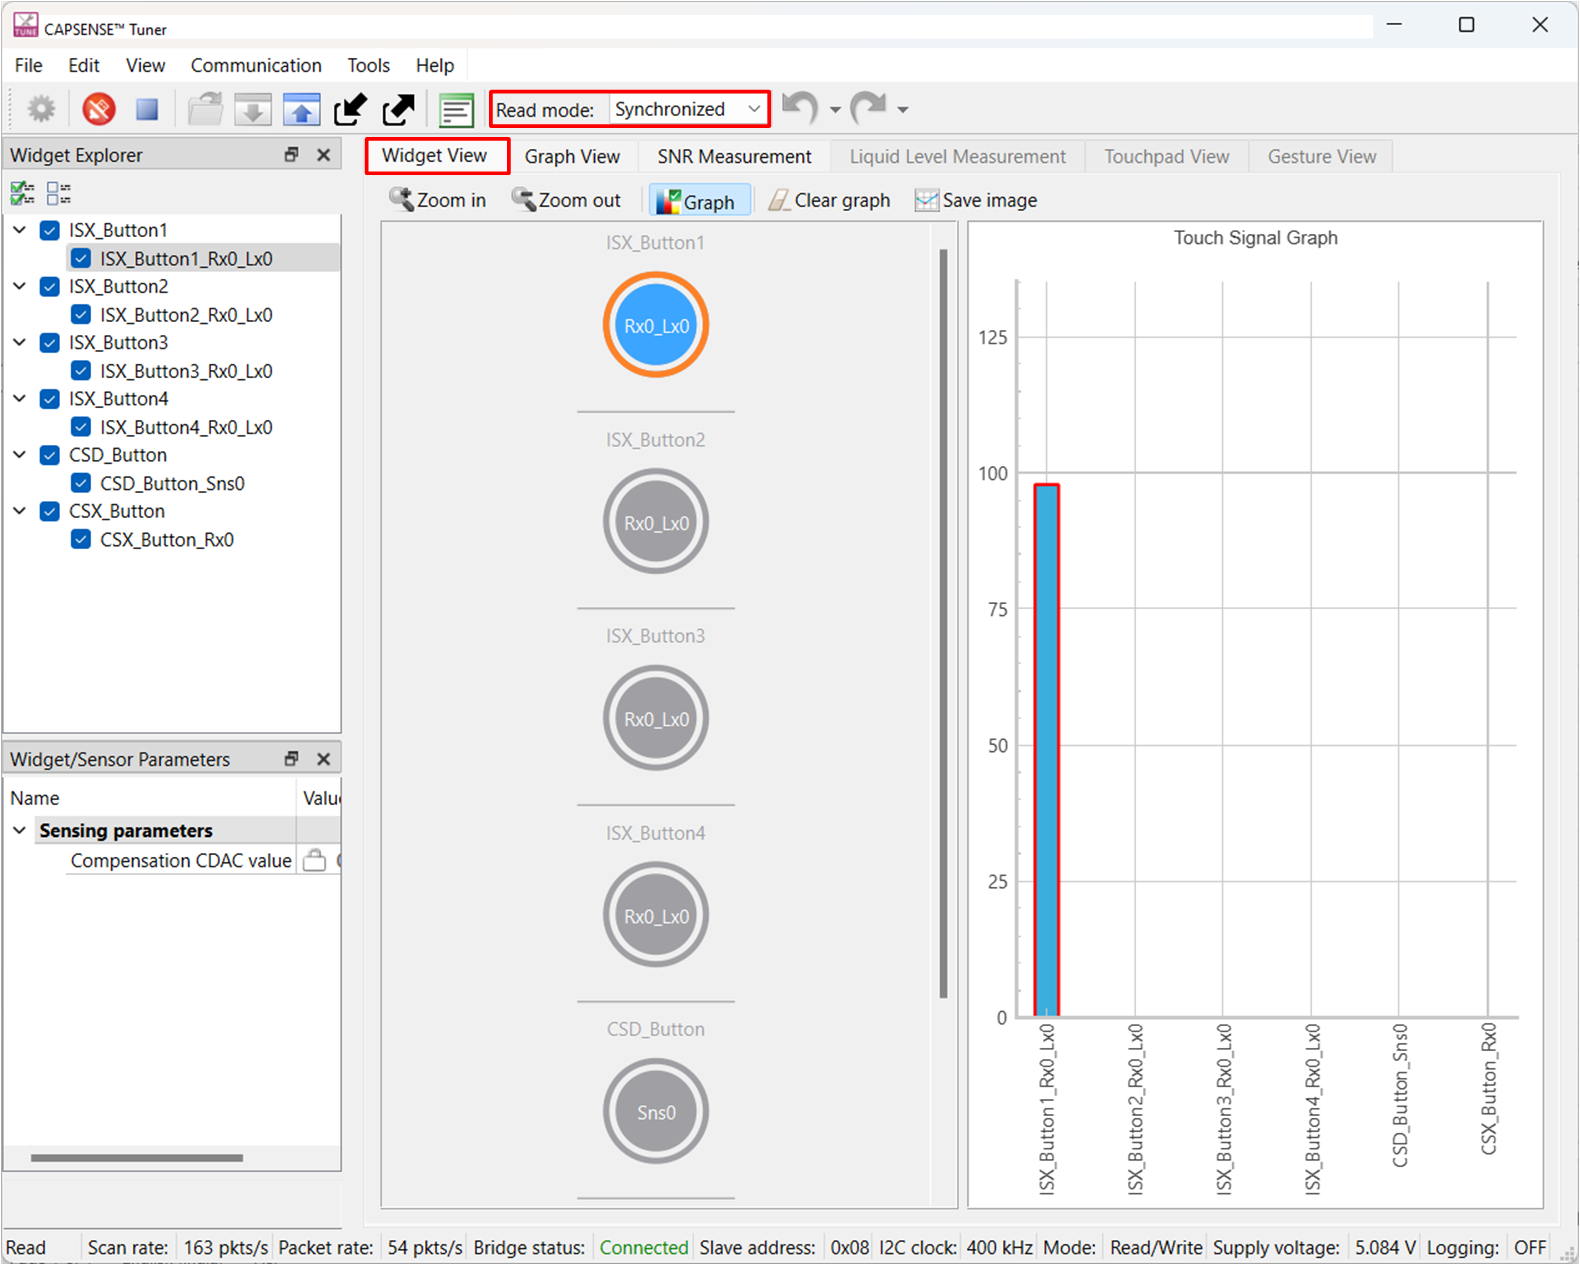Click the Save image button
This screenshot has width=1580, height=1265.
click(x=976, y=201)
